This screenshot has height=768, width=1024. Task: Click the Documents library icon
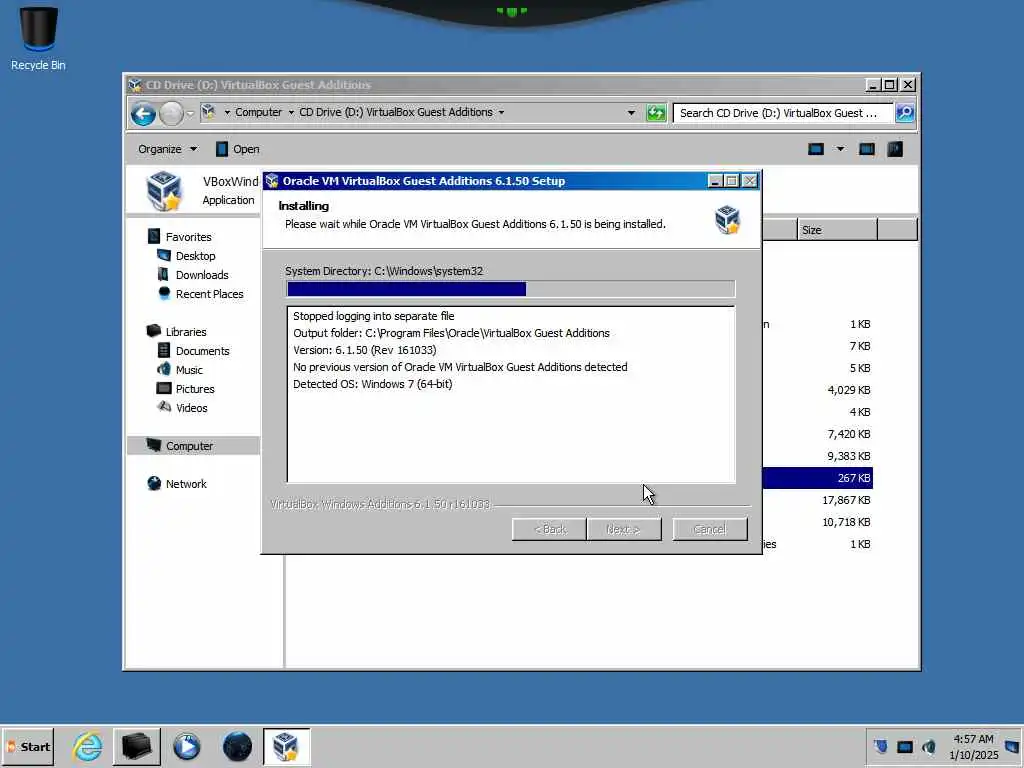click(x=164, y=350)
